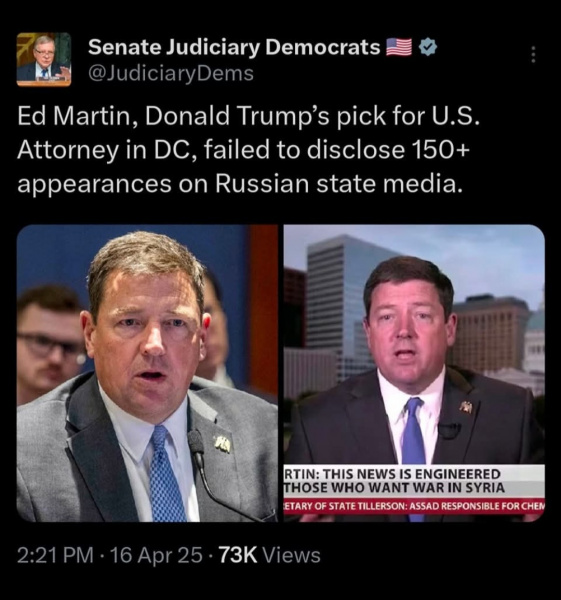Open the left hearing photo of the tweet
The image size is (561, 600).
[147, 373]
